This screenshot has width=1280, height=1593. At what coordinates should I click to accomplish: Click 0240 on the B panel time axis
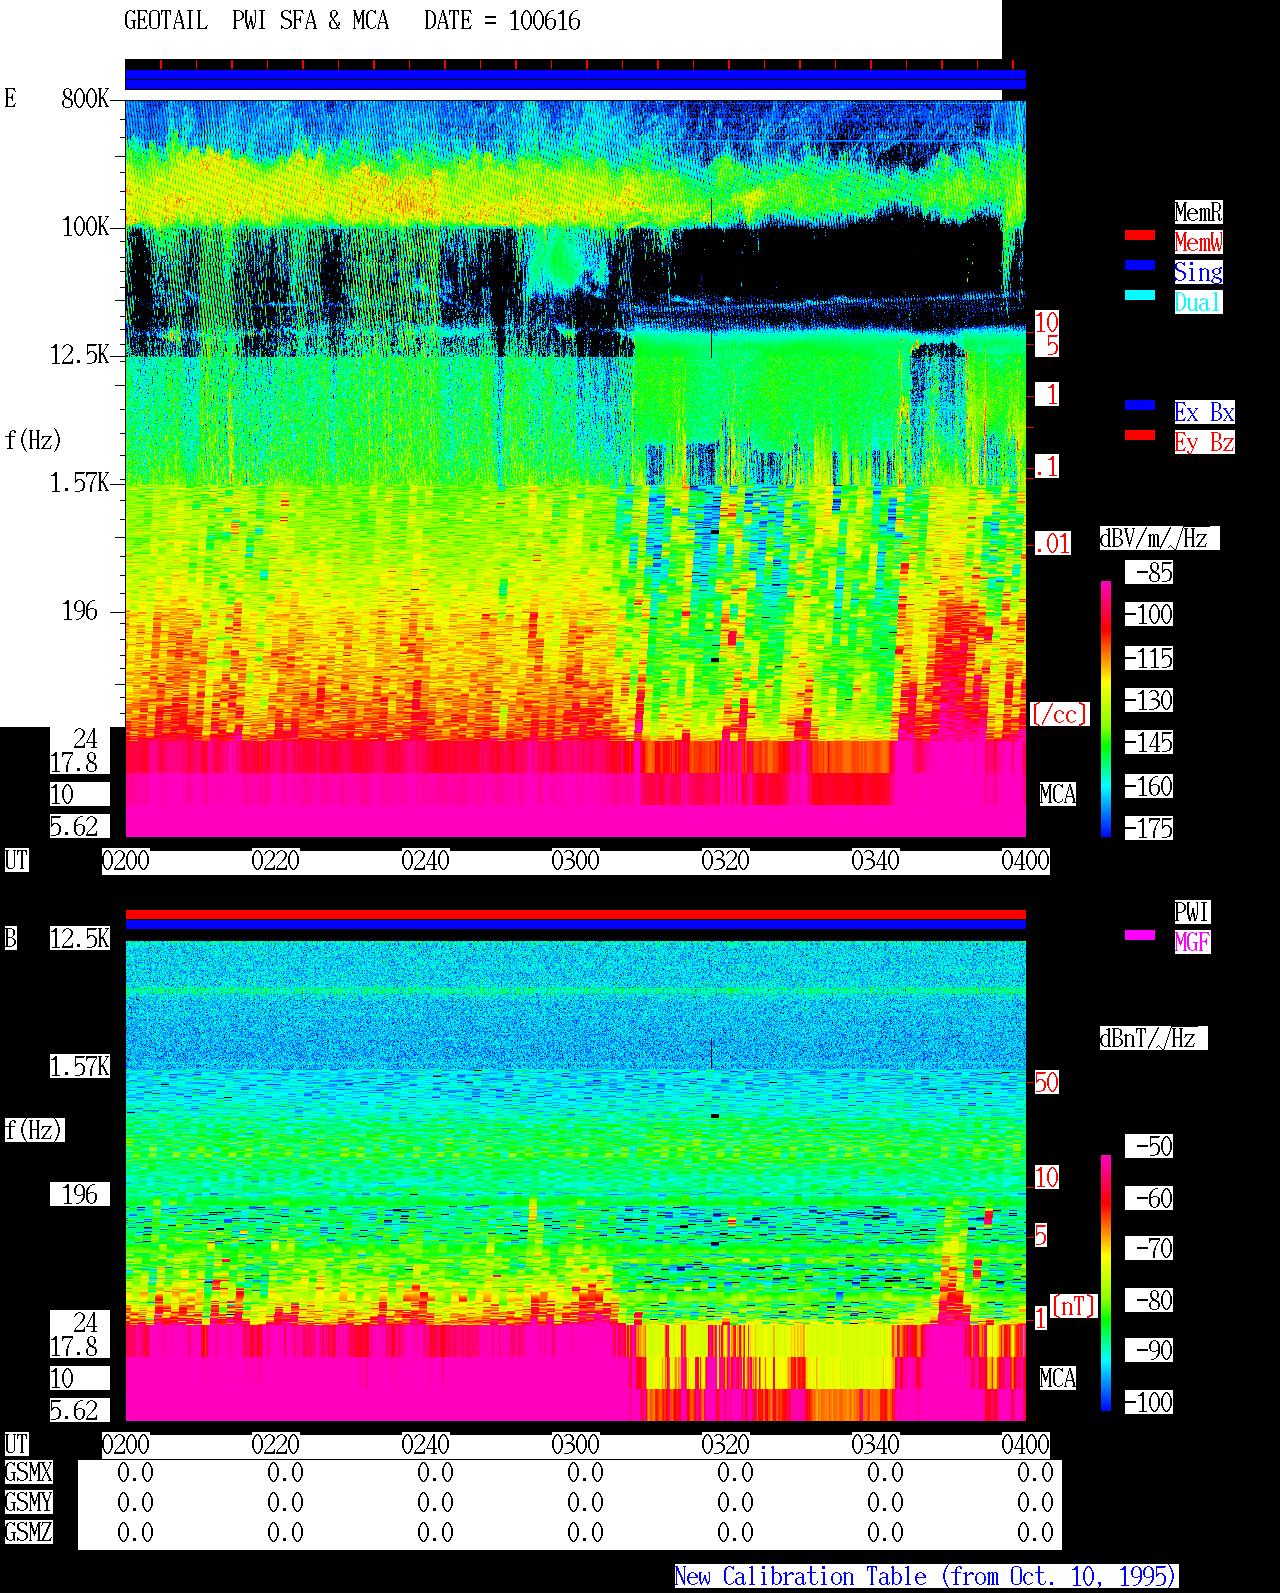426,1445
